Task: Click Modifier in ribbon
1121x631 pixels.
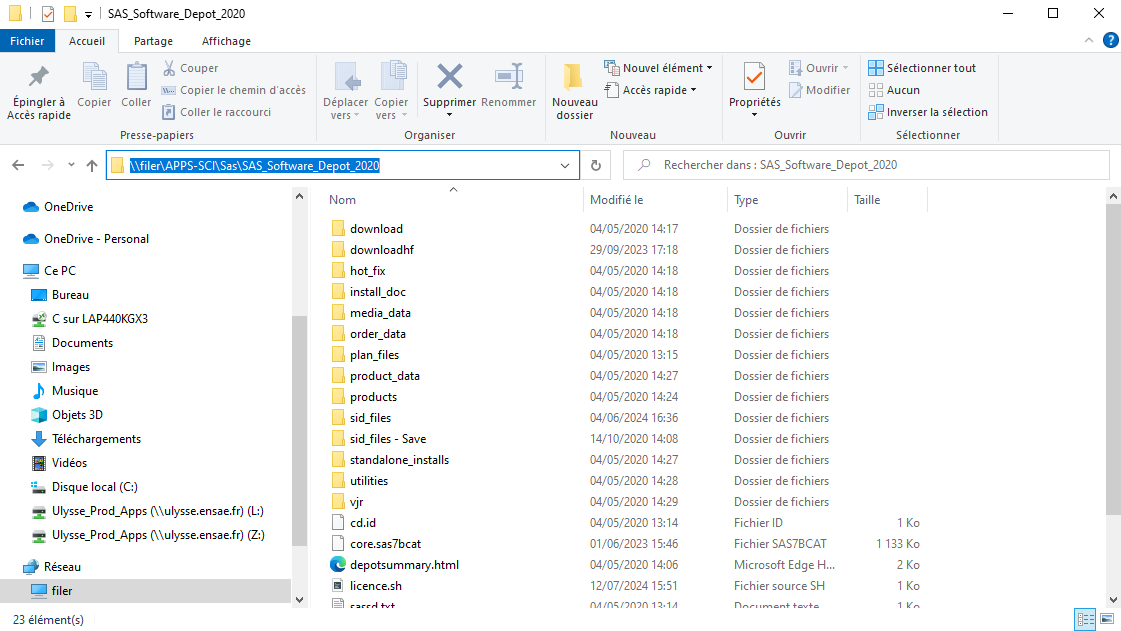Action: tap(819, 90)
